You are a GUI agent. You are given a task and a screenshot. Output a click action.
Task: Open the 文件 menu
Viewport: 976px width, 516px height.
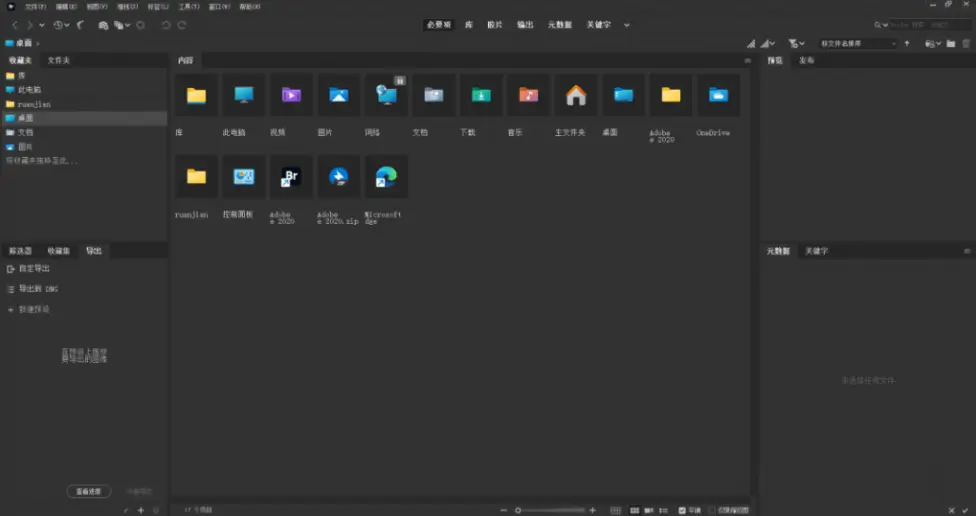pyautogui.click(x=35, y=7)
